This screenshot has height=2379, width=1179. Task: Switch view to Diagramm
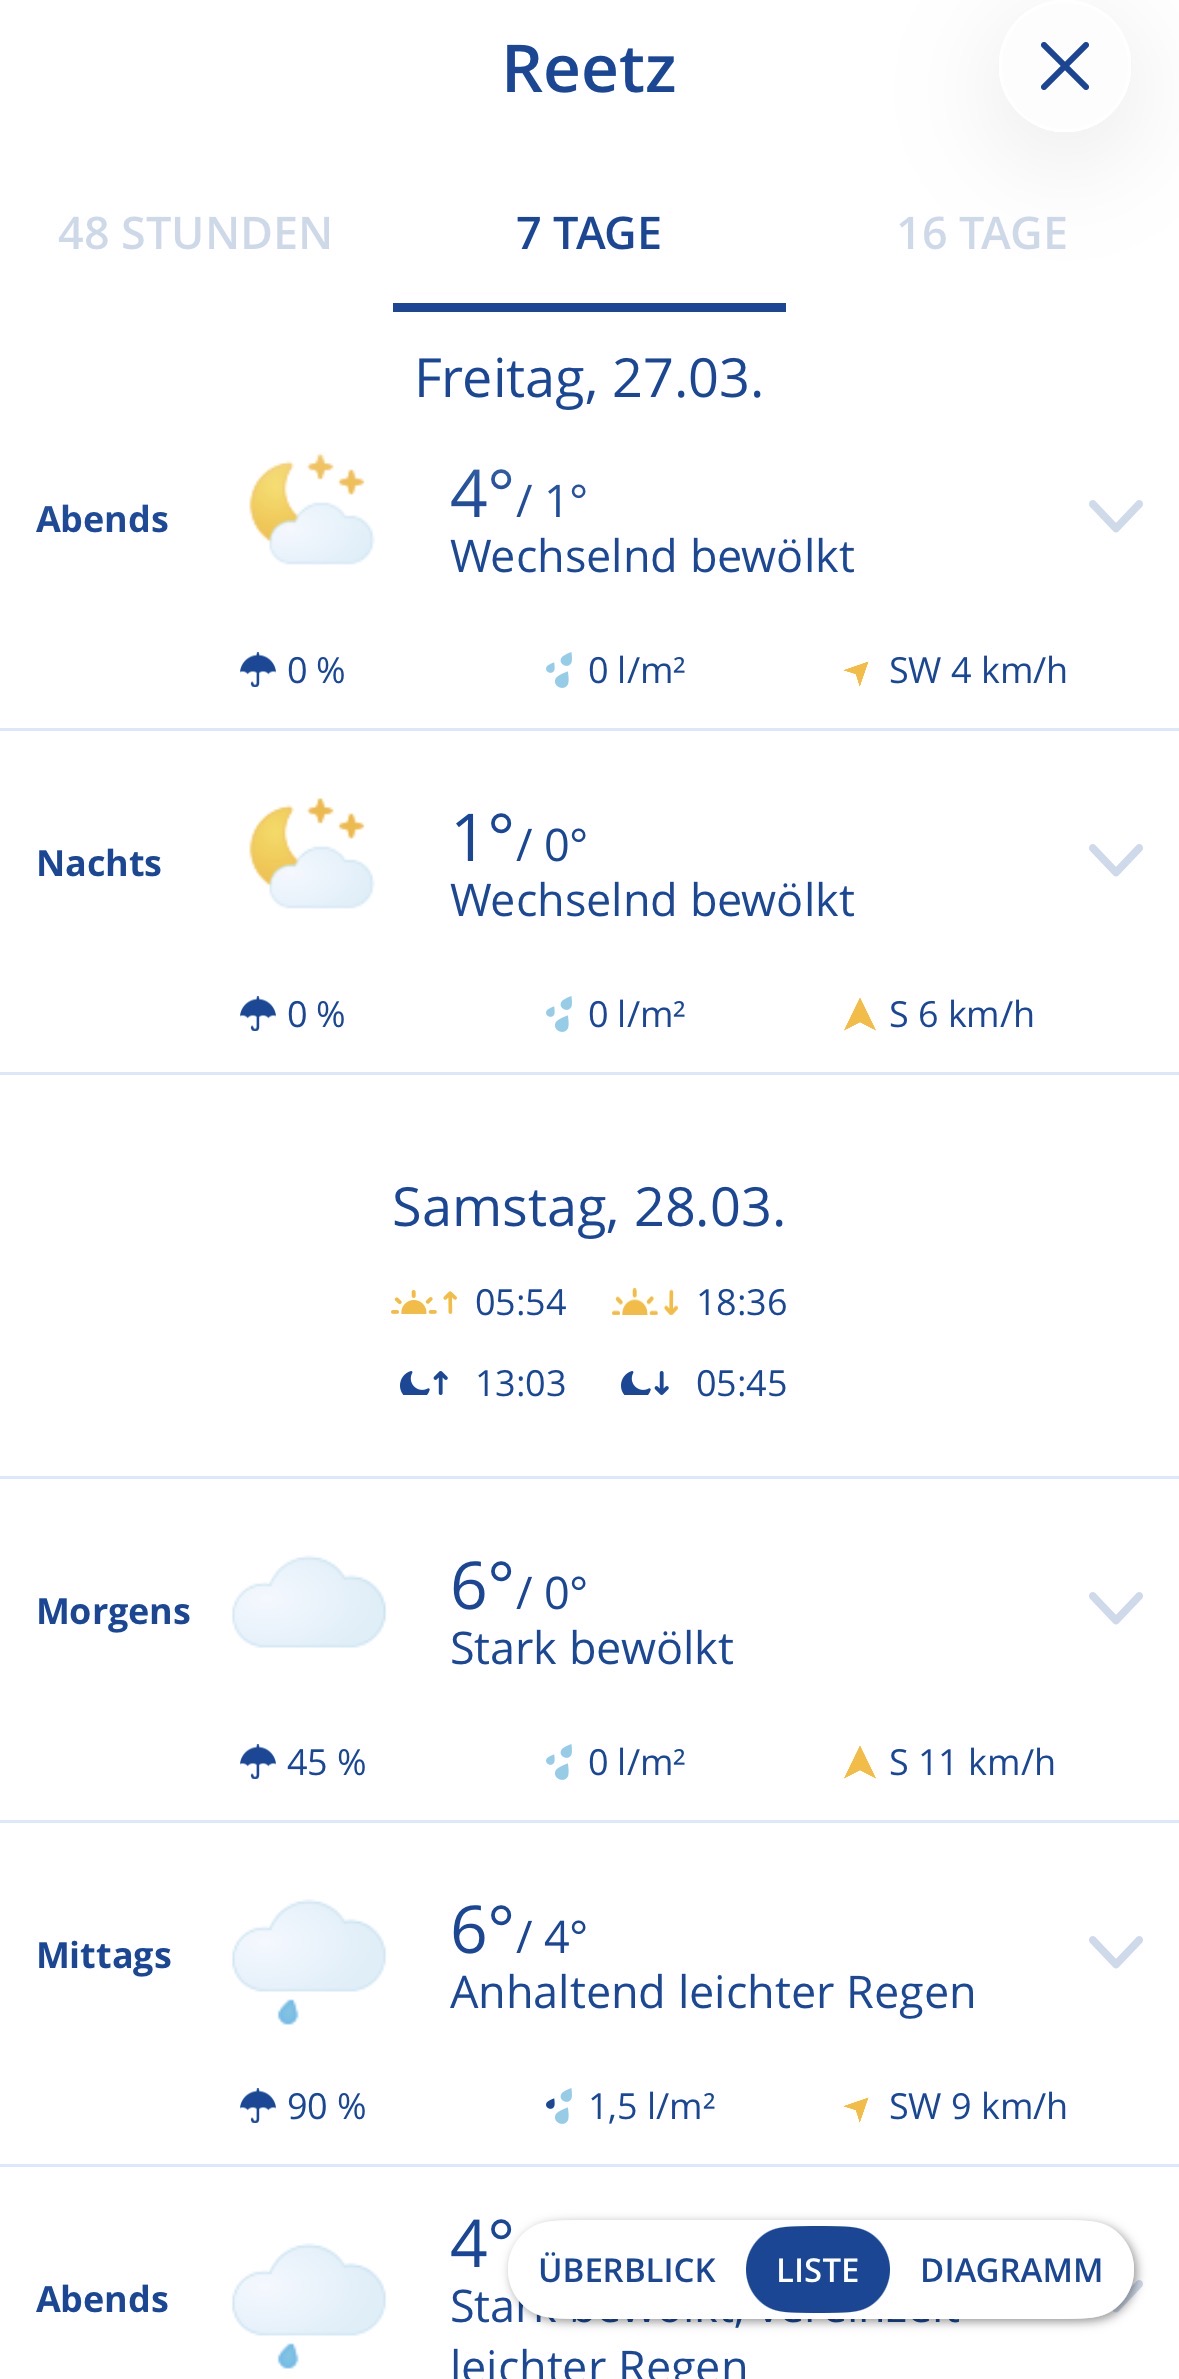[x=1011, y=2270]
